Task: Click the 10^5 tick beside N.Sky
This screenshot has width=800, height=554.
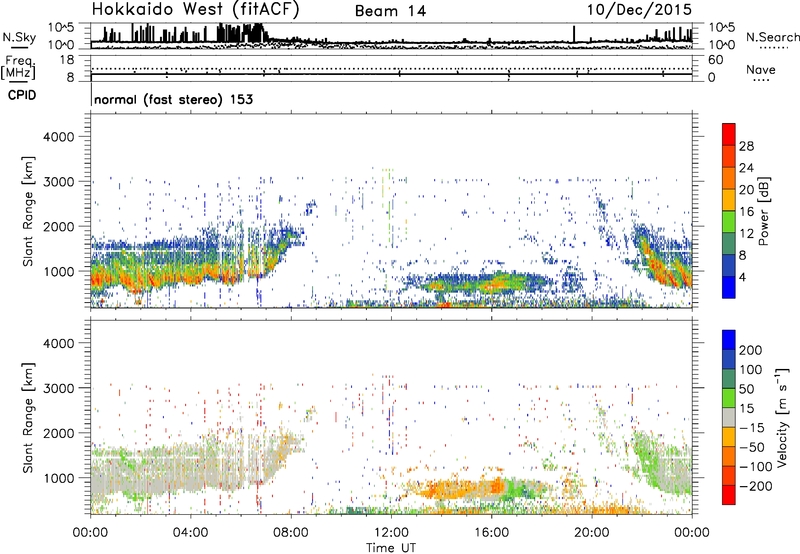Action: pos(61,28)
